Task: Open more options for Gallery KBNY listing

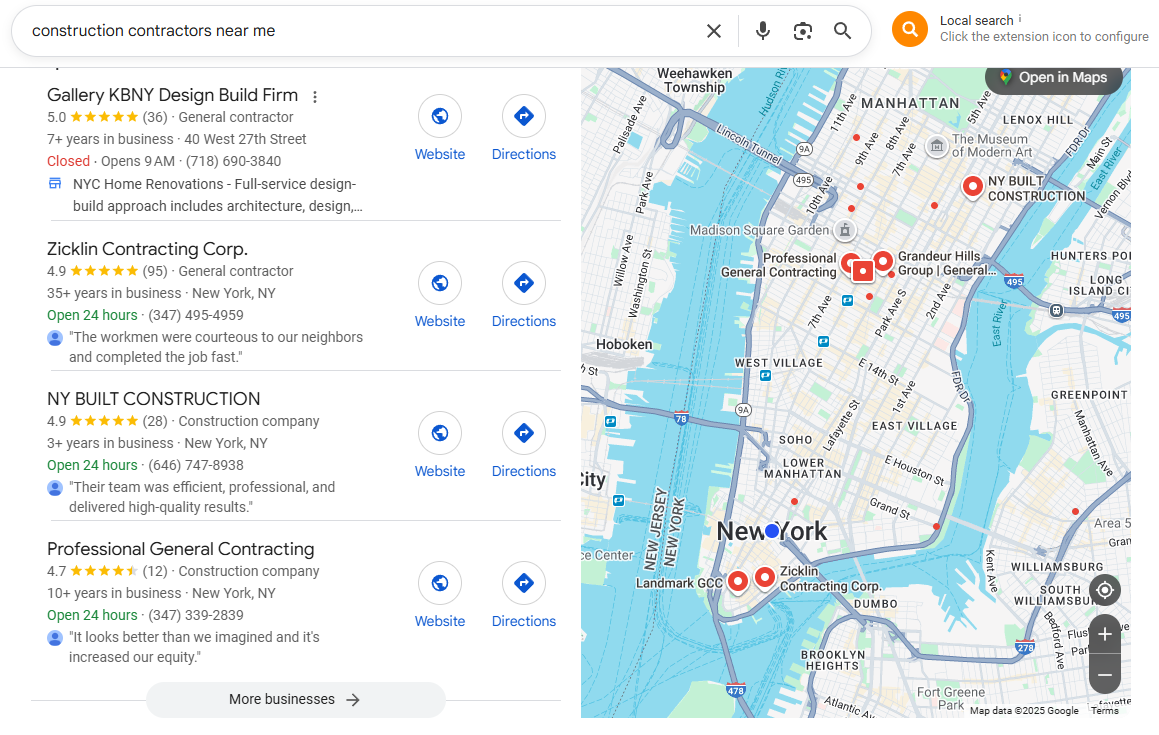Action: point(315,97)
